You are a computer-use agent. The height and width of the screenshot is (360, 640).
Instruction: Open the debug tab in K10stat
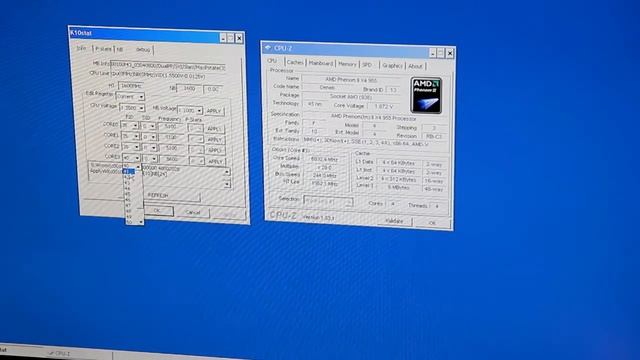point(143,50)
